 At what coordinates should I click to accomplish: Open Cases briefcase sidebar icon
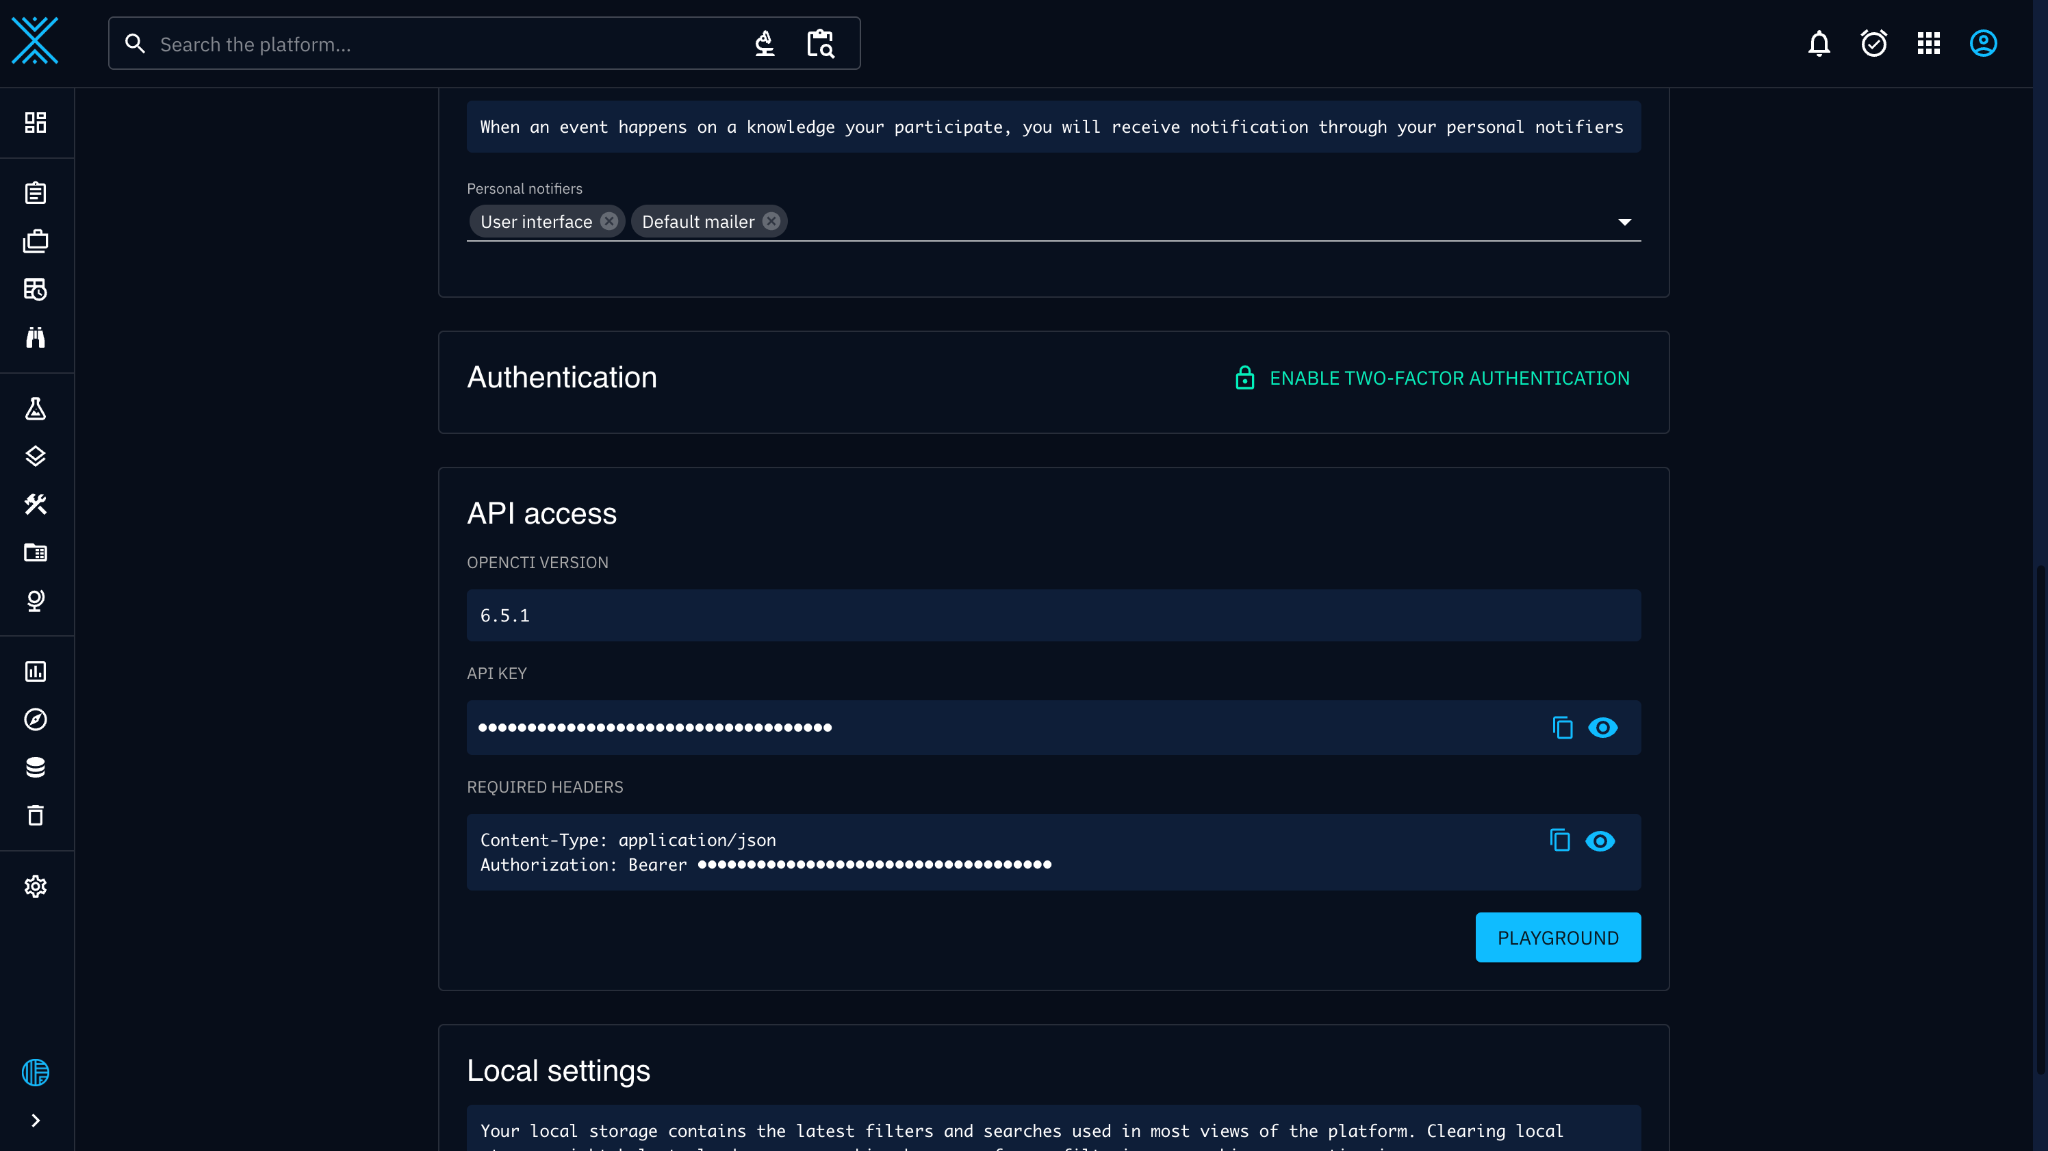click(36, 241)
